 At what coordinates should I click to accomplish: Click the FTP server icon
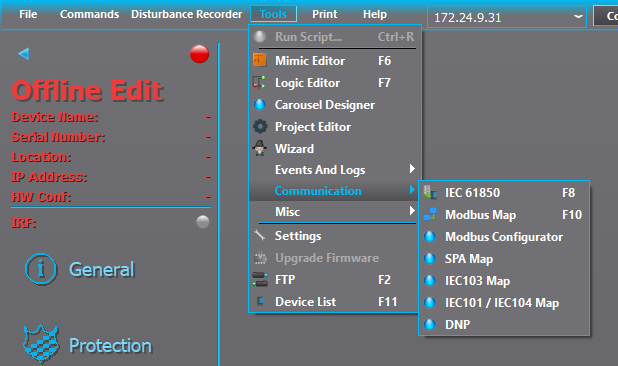(x=260, y=279)
